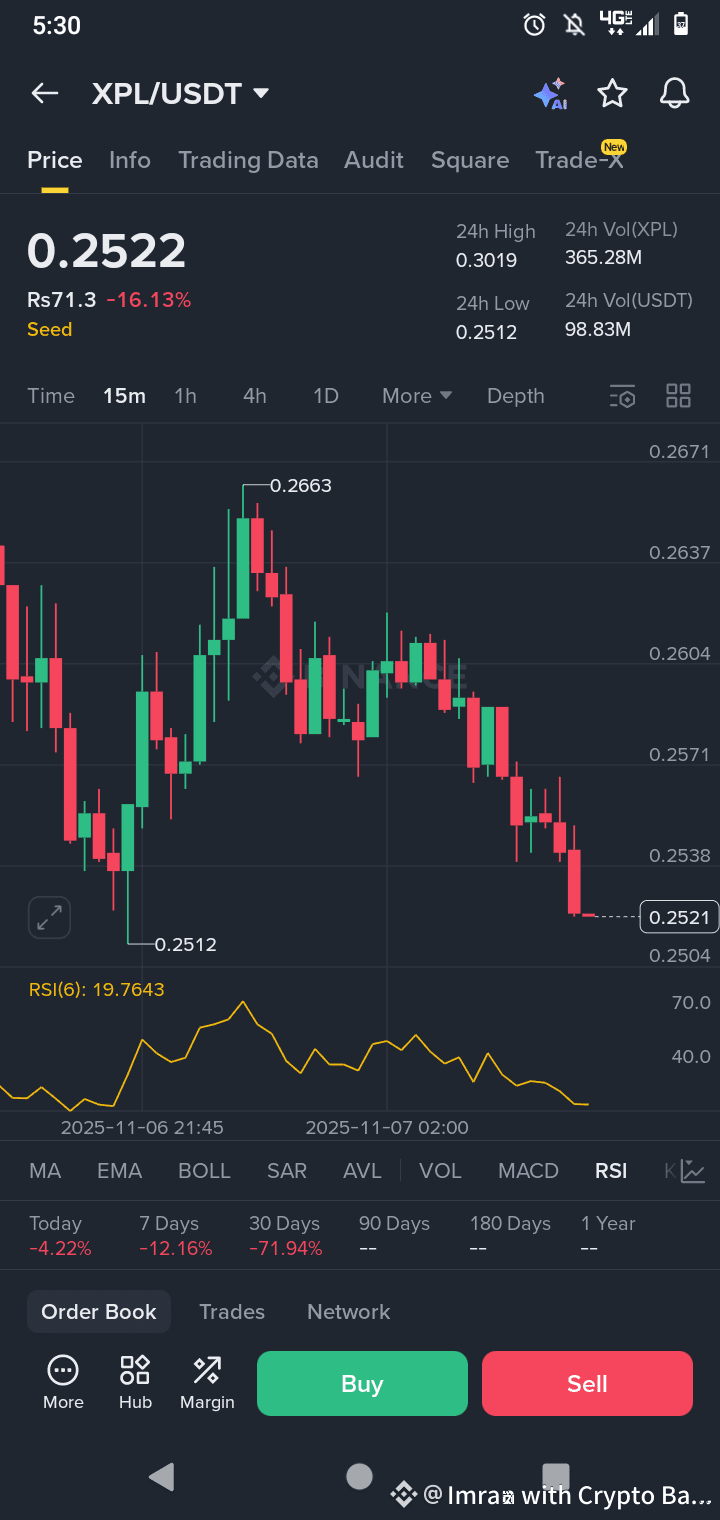Tap the chart low marker 0.2512
This screenshot has width=720, height=1520.
(x=186, y=944)
